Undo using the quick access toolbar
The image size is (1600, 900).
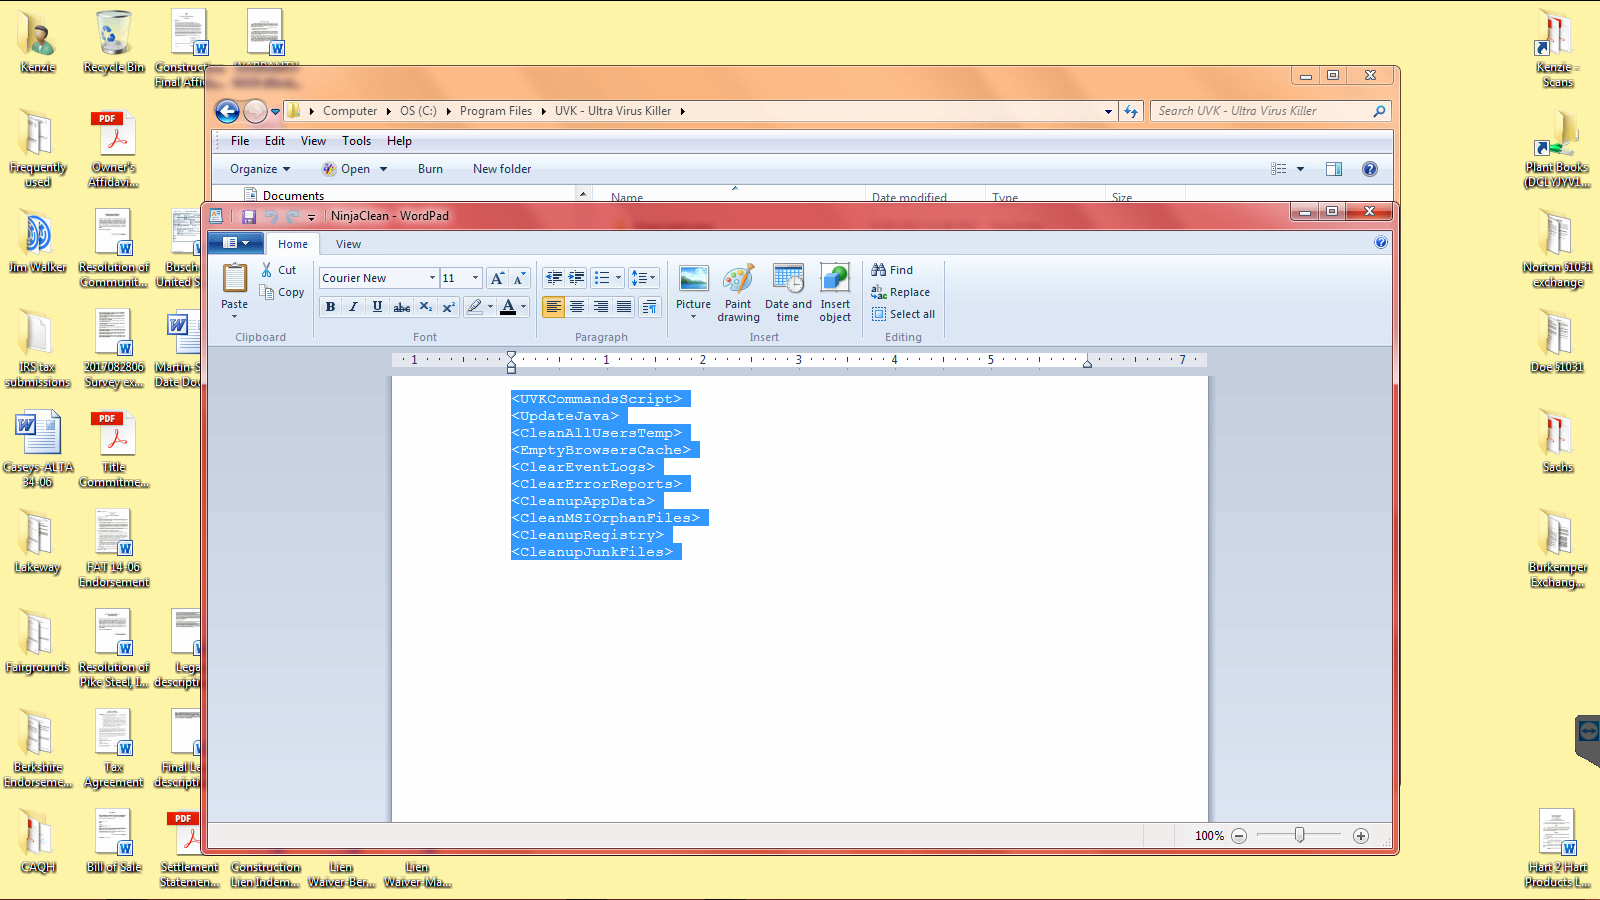point(271,216)
